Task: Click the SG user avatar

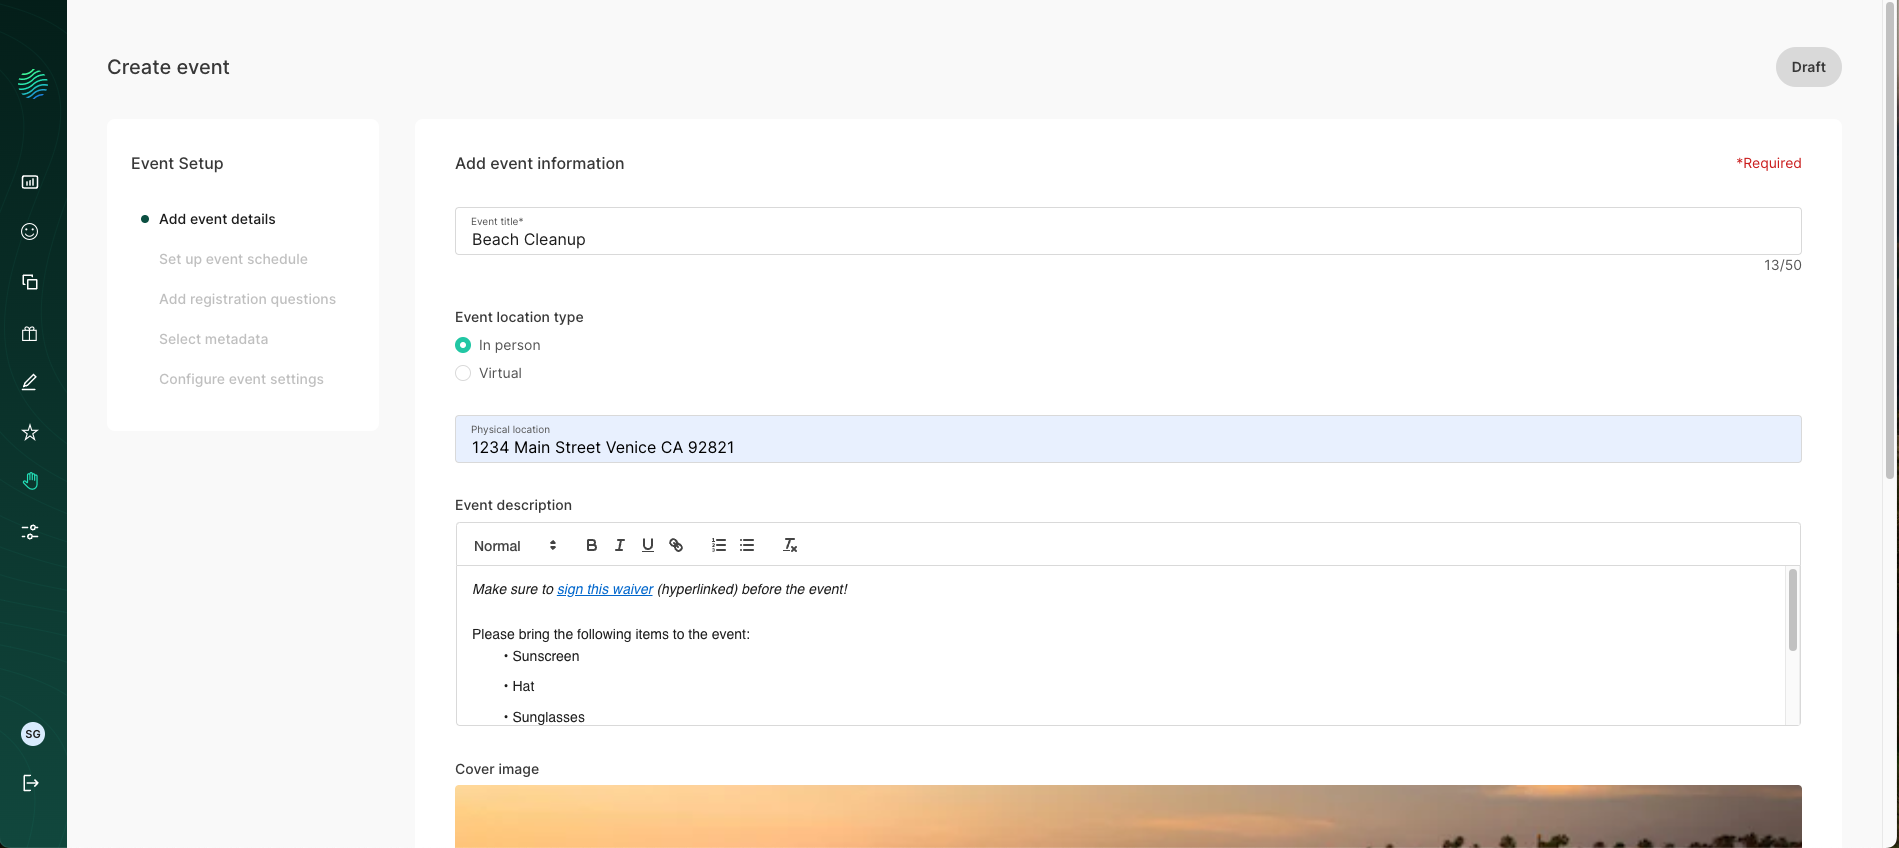Action: point(33,734)
